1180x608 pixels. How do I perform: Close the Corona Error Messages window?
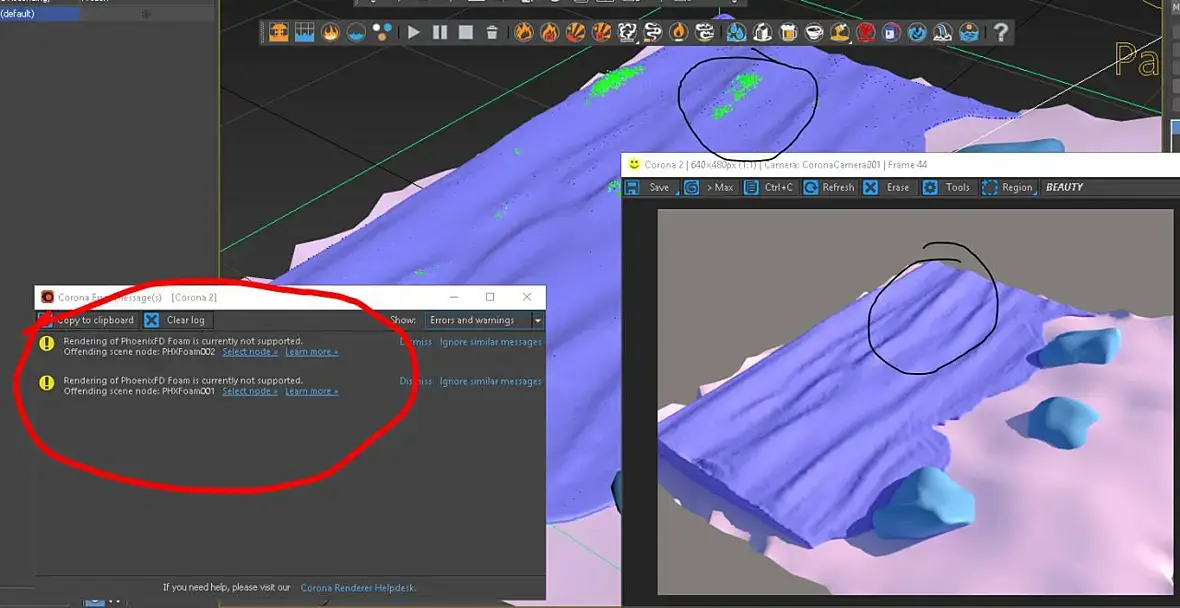point(527,297)
